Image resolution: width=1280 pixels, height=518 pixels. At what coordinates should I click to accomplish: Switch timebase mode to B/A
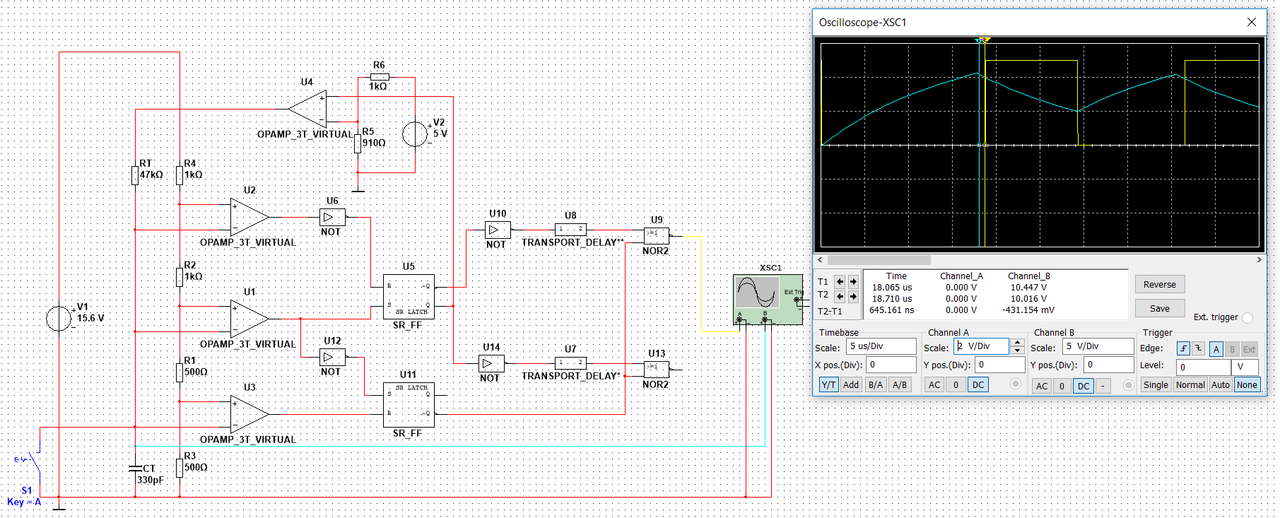point(875,384)
